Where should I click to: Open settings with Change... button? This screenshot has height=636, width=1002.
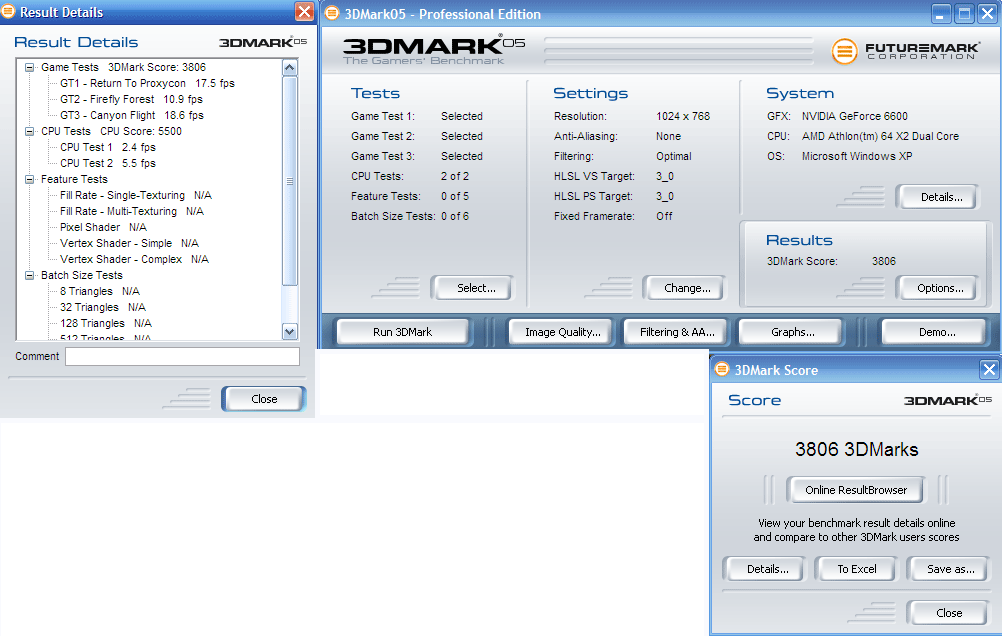684,288
